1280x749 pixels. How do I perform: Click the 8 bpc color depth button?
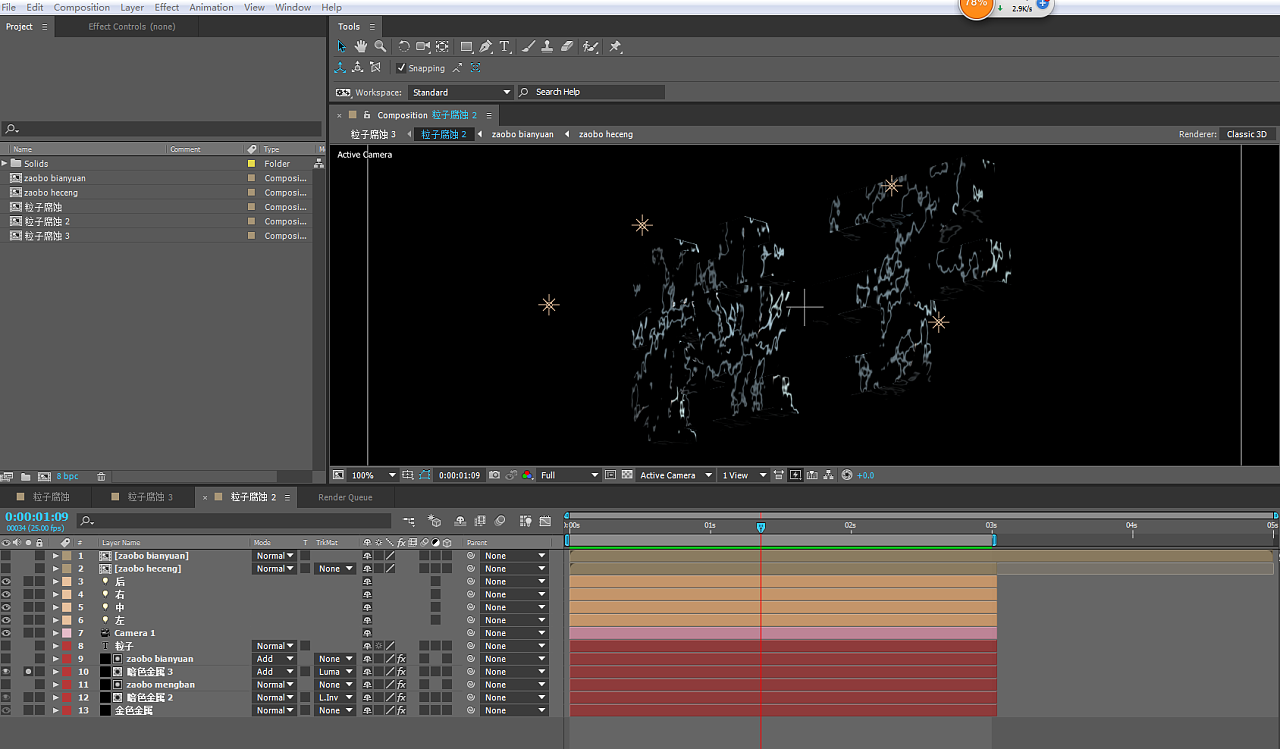67,477
